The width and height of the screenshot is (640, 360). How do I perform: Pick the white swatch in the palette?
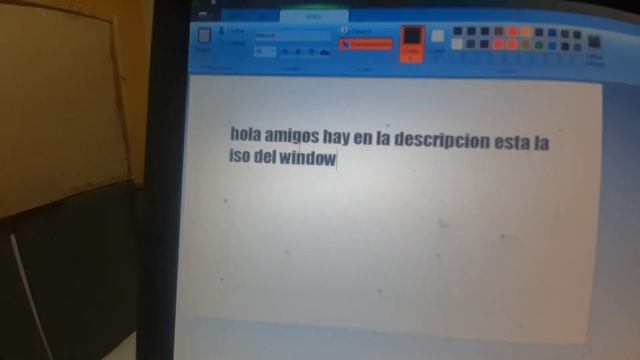[458, 44]
